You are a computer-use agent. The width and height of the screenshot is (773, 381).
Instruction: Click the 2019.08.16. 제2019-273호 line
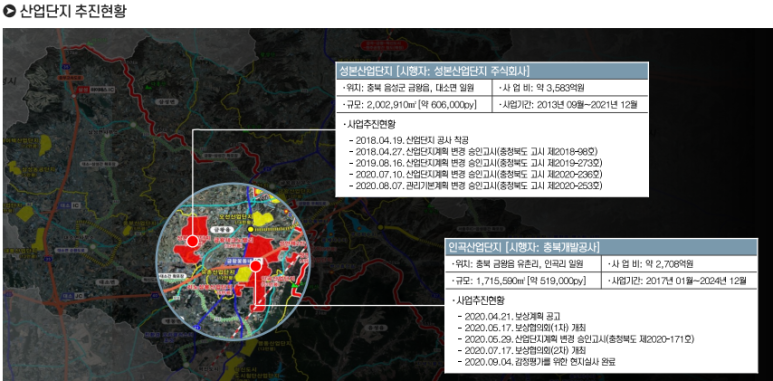[x=476, y=163]
